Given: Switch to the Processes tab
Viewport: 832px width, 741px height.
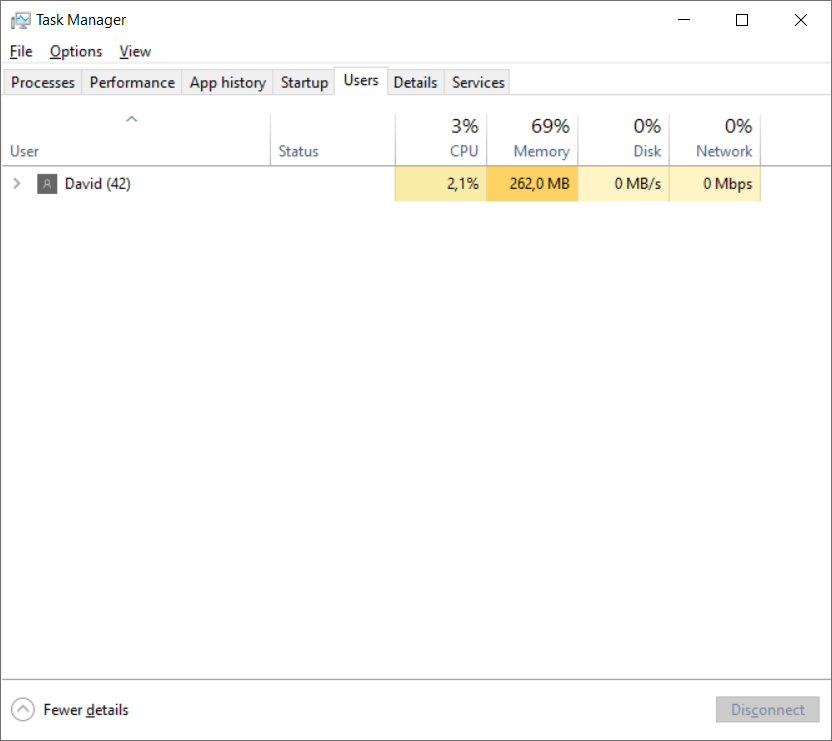Looking at the screenshot, I should click(43, 82).
